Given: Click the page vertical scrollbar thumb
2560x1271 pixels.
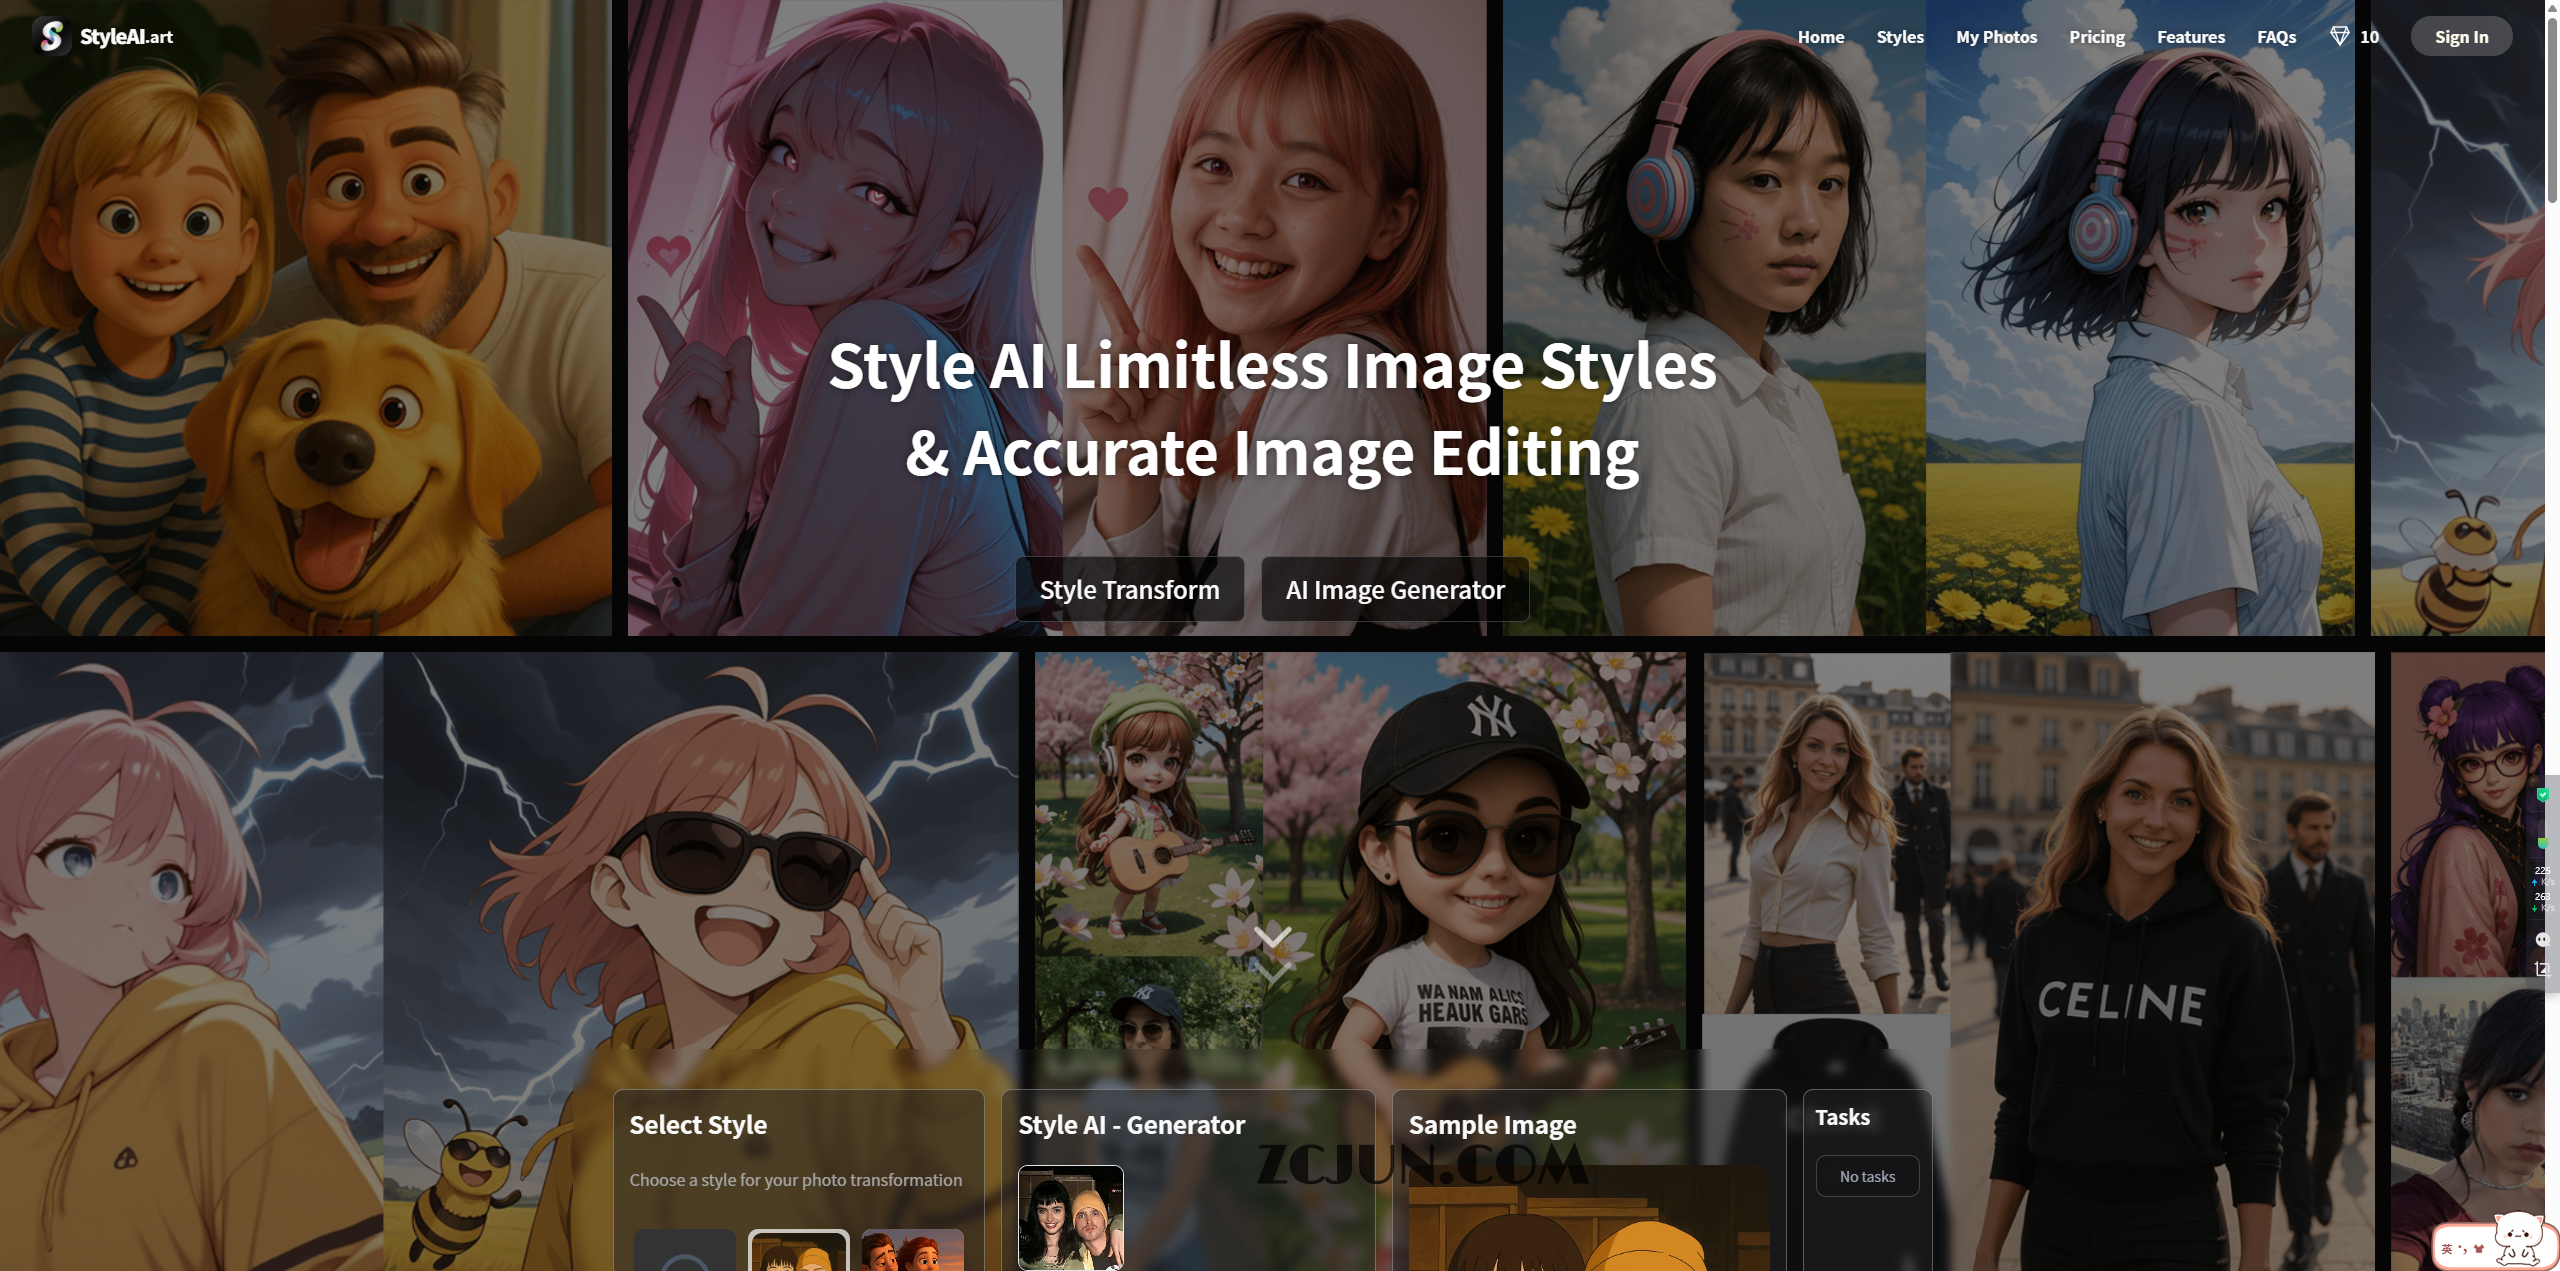Looking at the screenshot, I should pos(2551,110).
